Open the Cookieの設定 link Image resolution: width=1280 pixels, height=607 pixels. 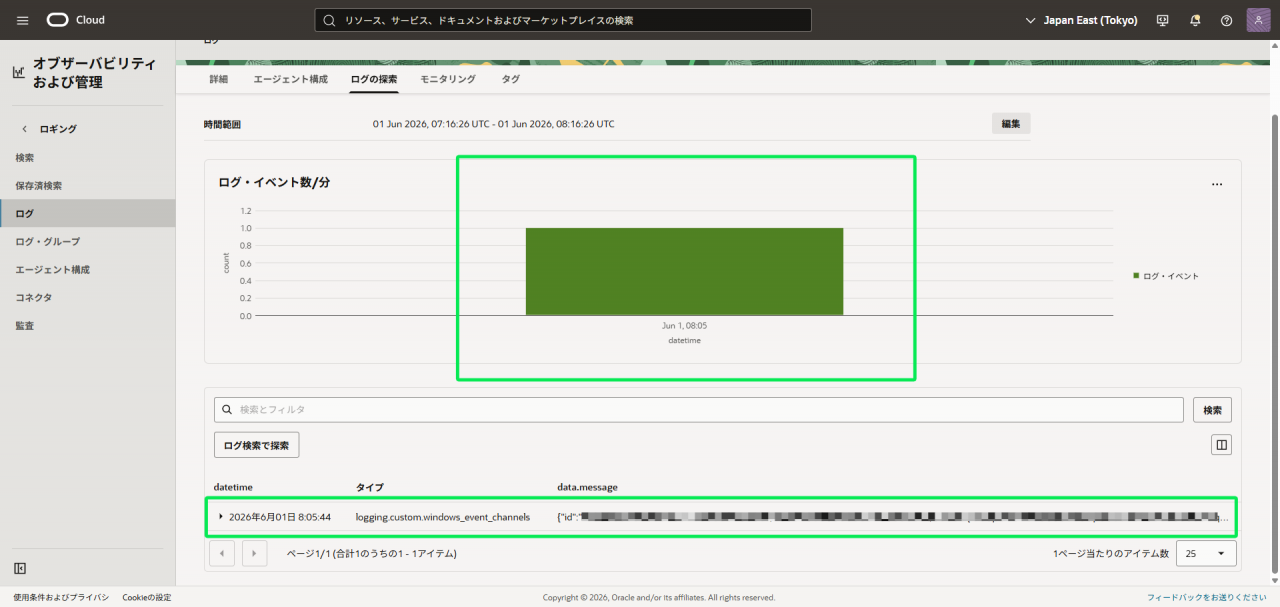pyautogui.click(x=147, y=597)
